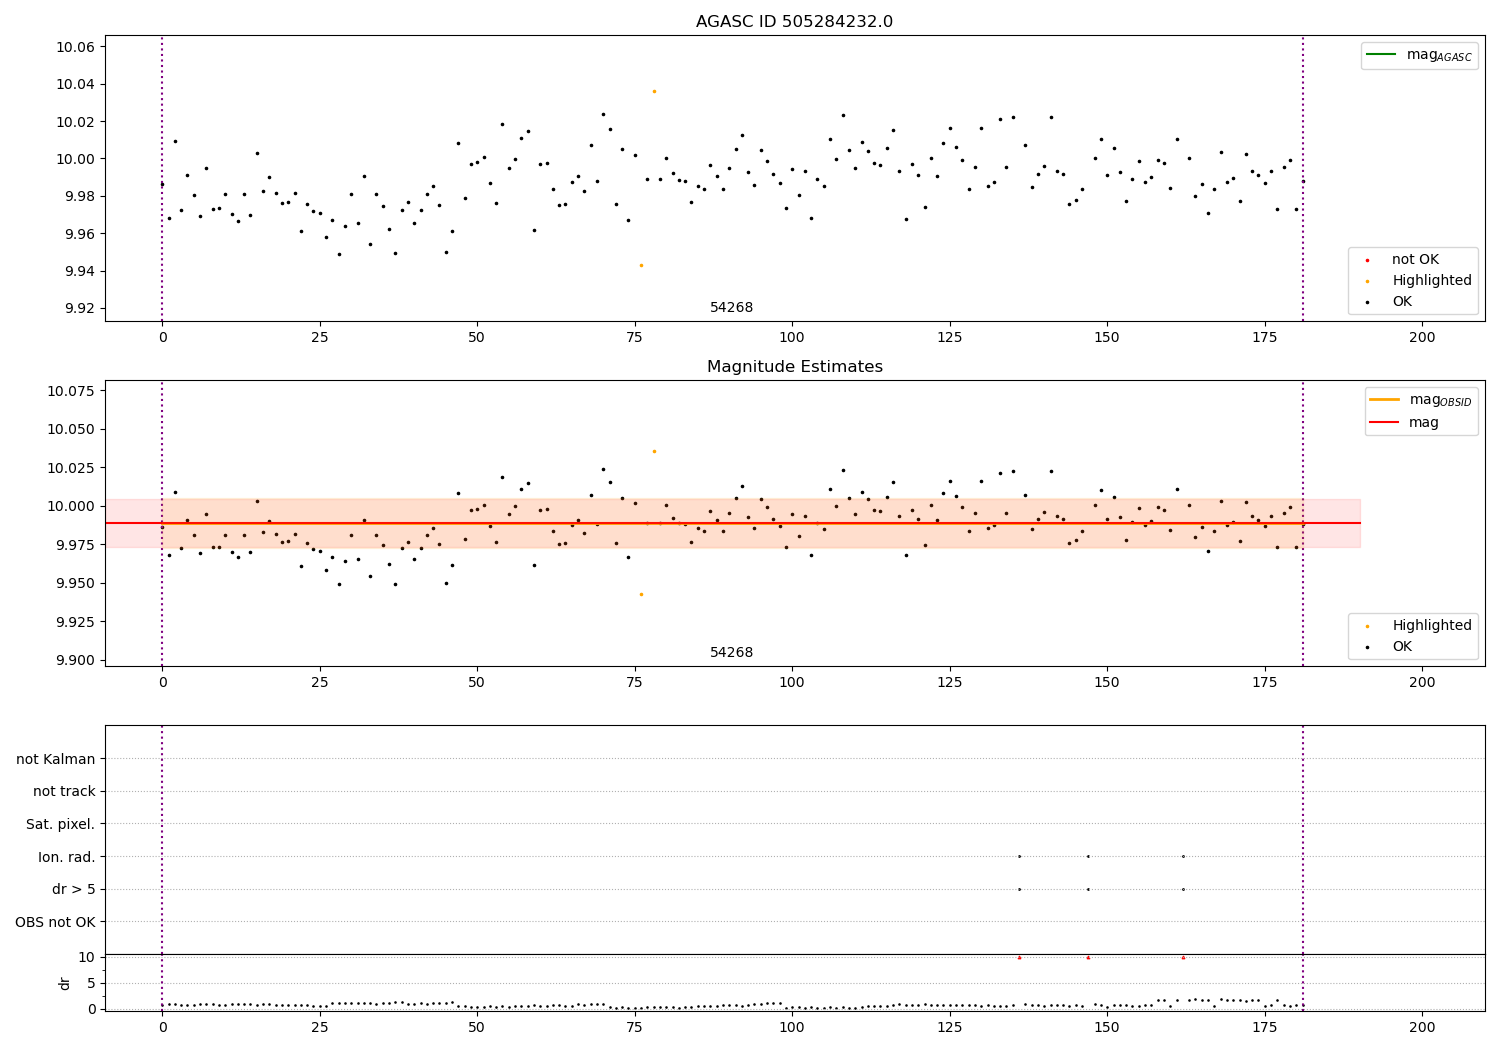
Task: Click the "not track" axis label
Action: (x=64, y=792)
